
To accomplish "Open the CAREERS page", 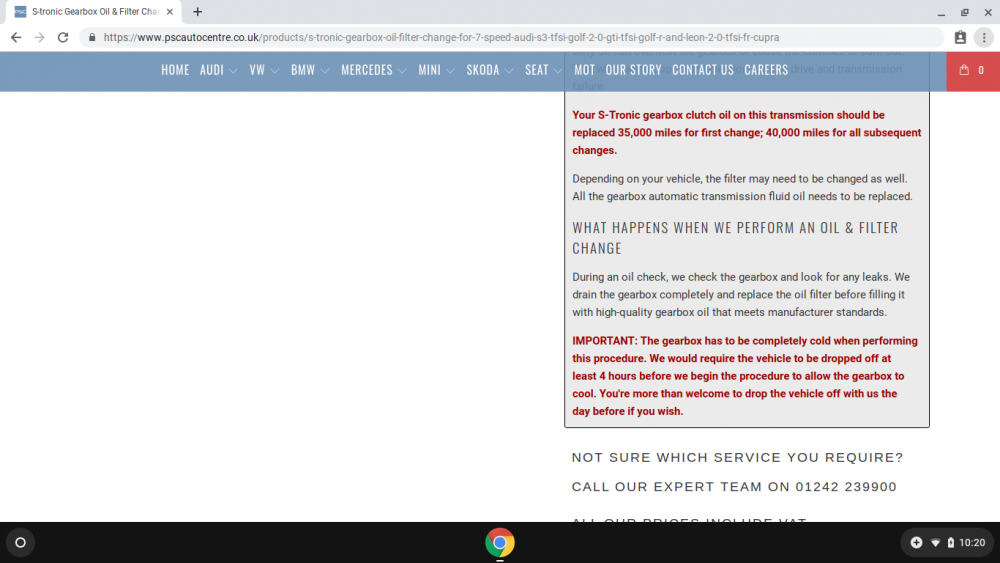I will click(x=766, y=69).
